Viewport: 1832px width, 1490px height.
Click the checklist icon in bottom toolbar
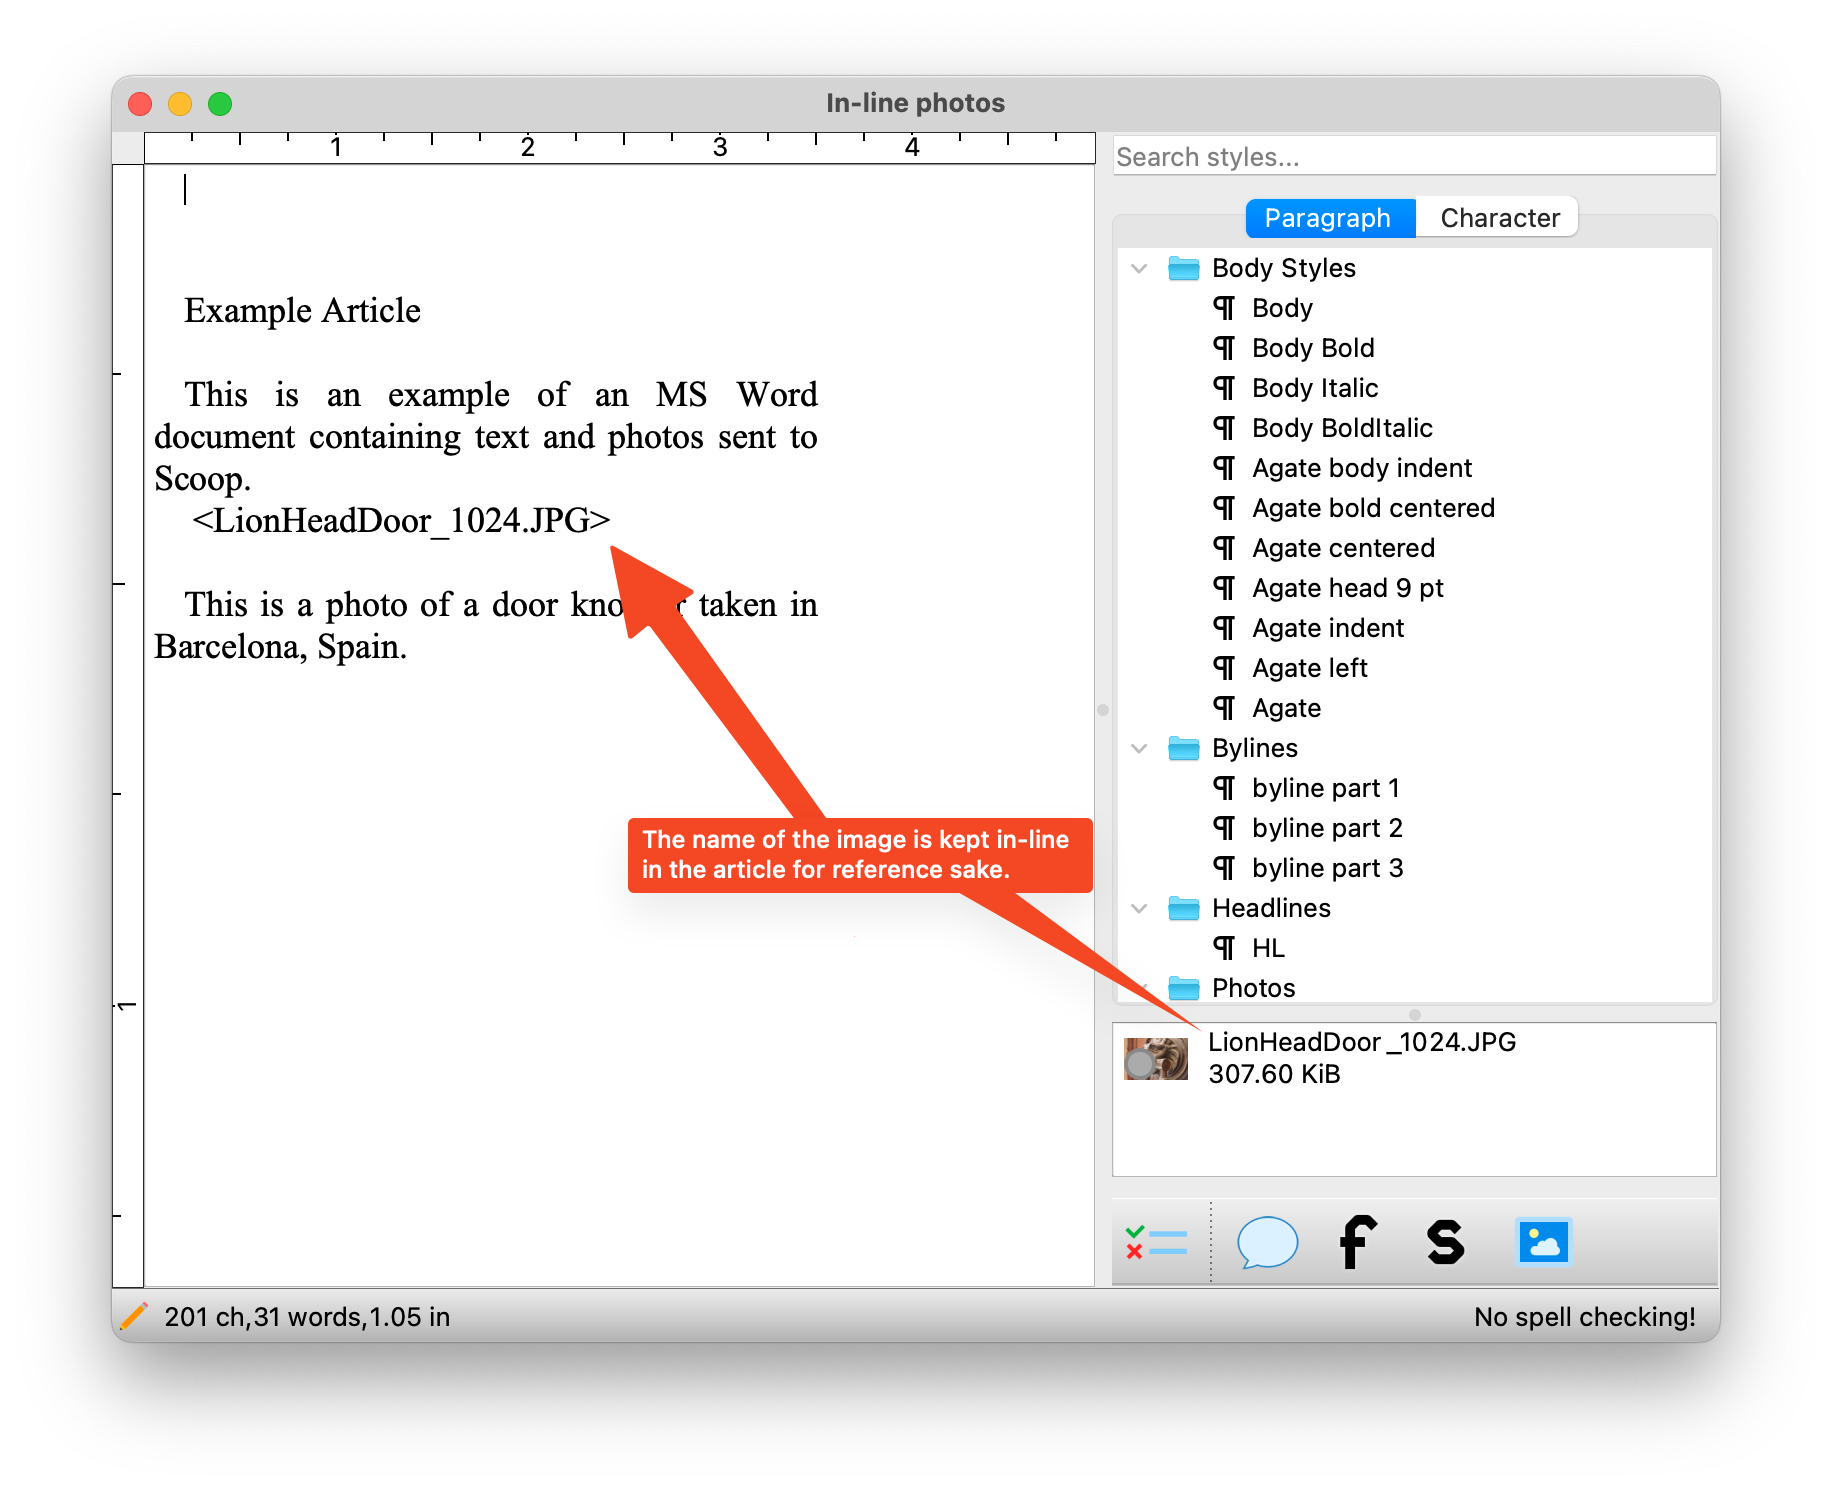pyautogui.click(x=1156, y=1243)
